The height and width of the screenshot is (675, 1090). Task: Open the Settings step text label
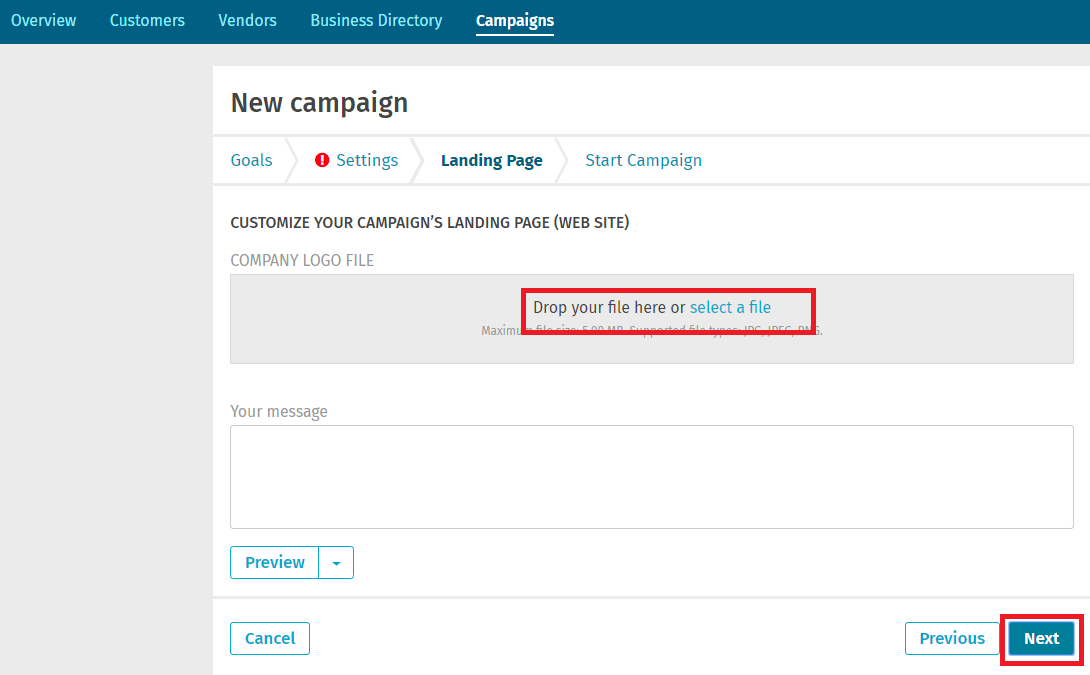[x=367, y=160]
